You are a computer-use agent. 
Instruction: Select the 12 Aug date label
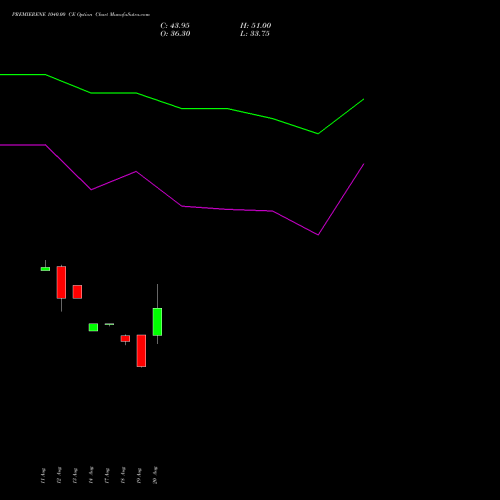[x=59, y=475]
